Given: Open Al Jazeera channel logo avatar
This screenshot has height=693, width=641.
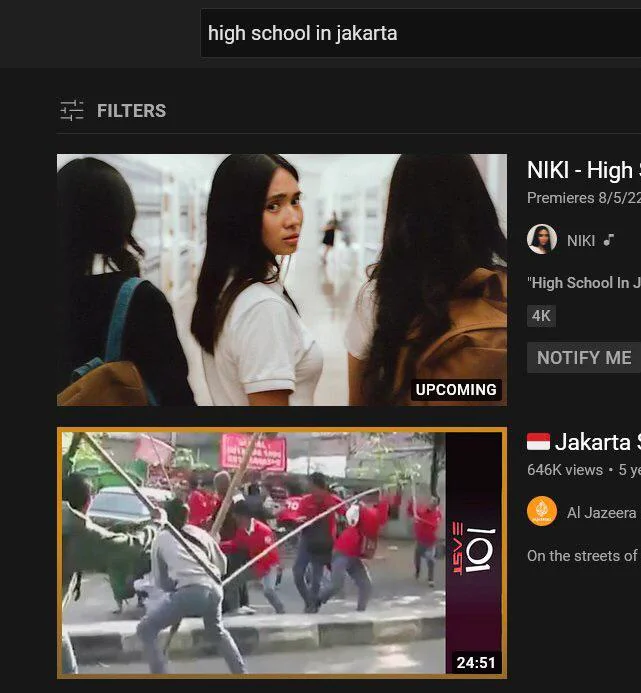Looking at the screenshot, I should 542,511.
